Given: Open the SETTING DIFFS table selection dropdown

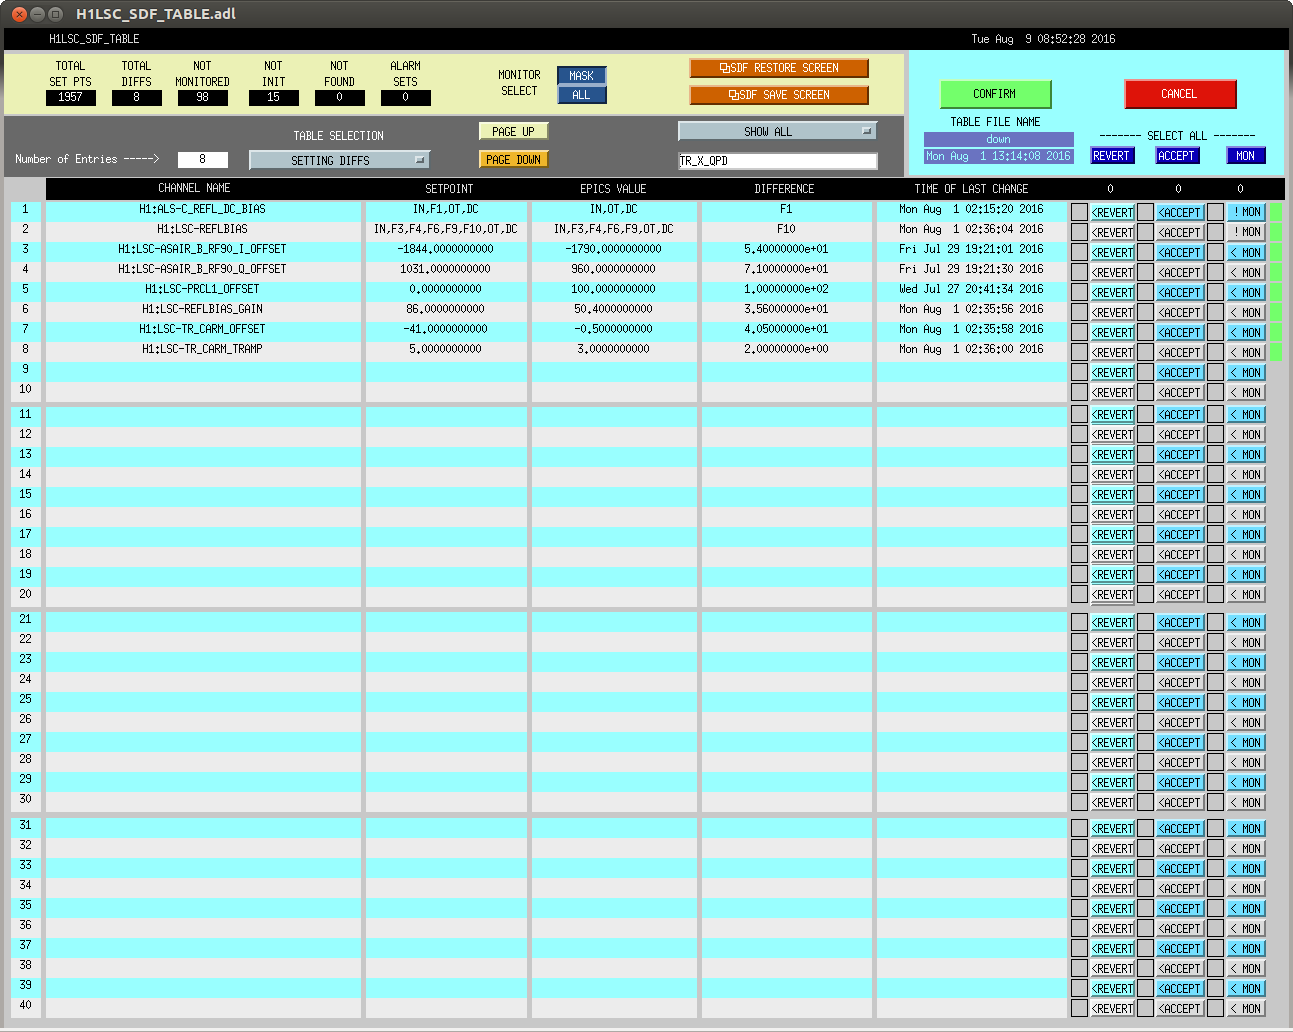Looking at the screenshot, I should click(x=339, y=160).
